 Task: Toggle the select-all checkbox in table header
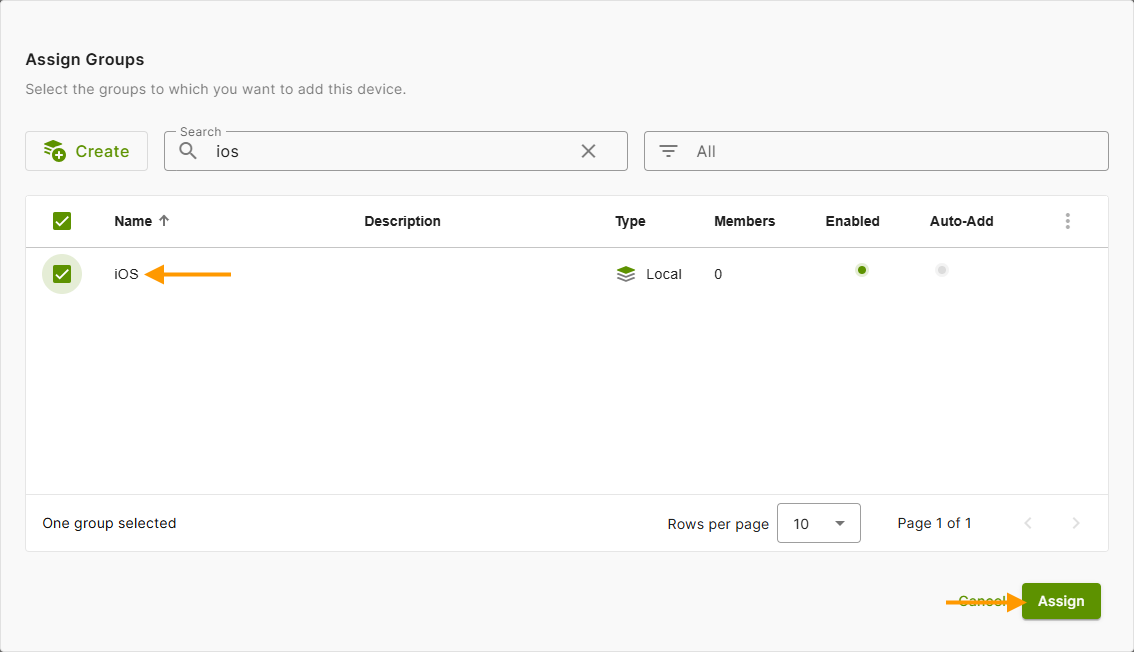[61, 221]
